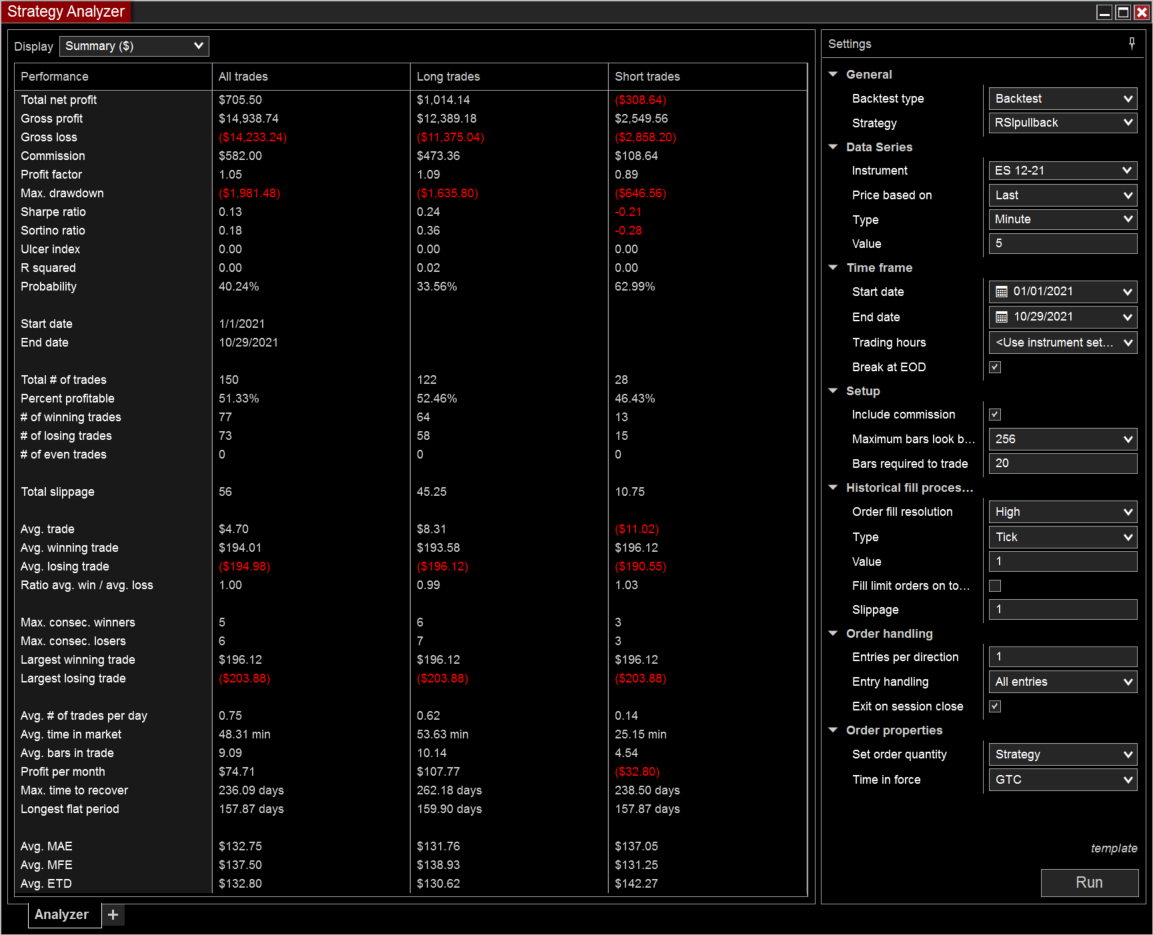The image size is (1153, 935).
Task: Select the Long trades column header
Action: coord(509,76)
